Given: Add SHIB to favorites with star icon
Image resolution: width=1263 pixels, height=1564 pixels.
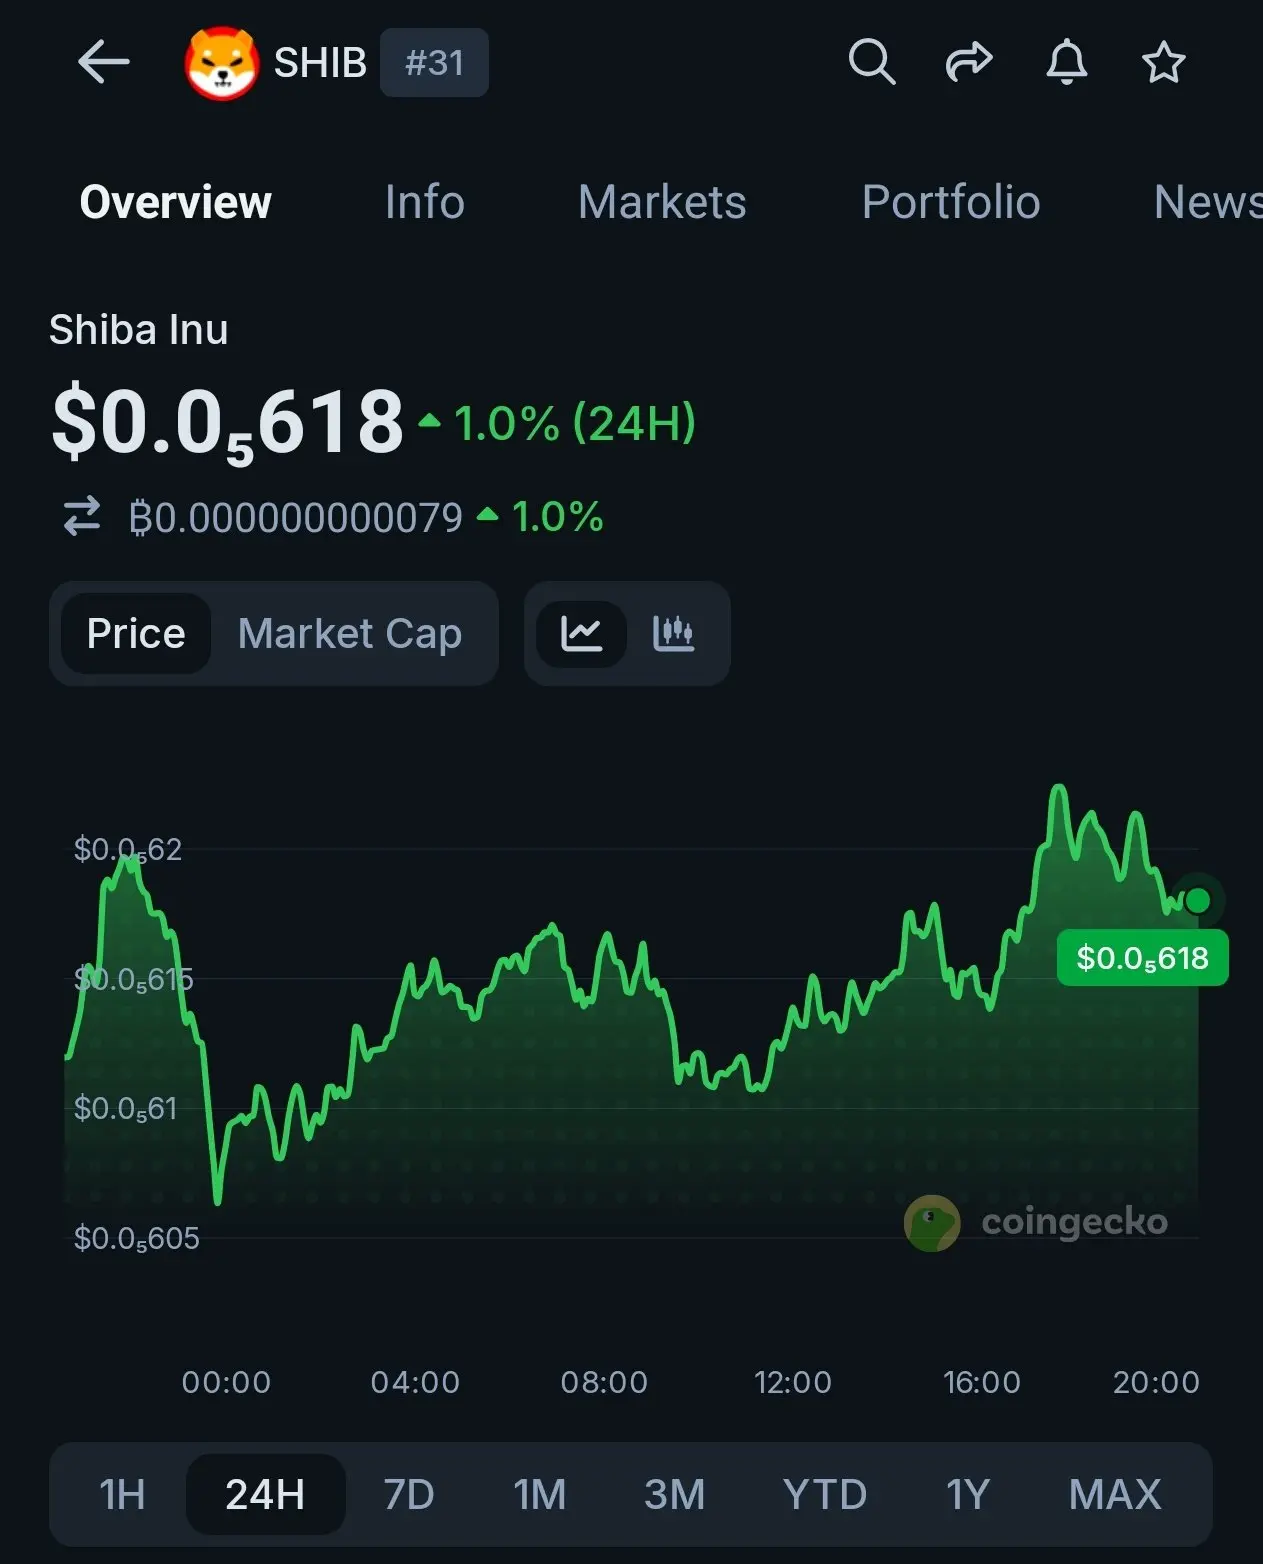Looking at the screenshot, I should coord(1164,62).
